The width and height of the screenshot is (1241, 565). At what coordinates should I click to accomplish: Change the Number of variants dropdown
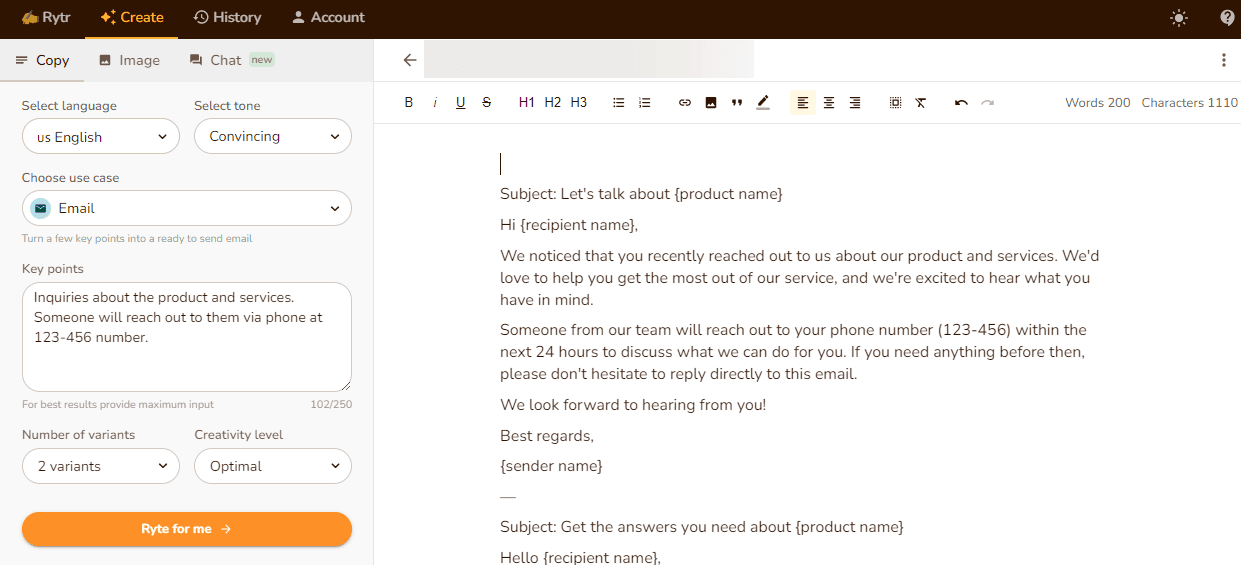[101, 466]
